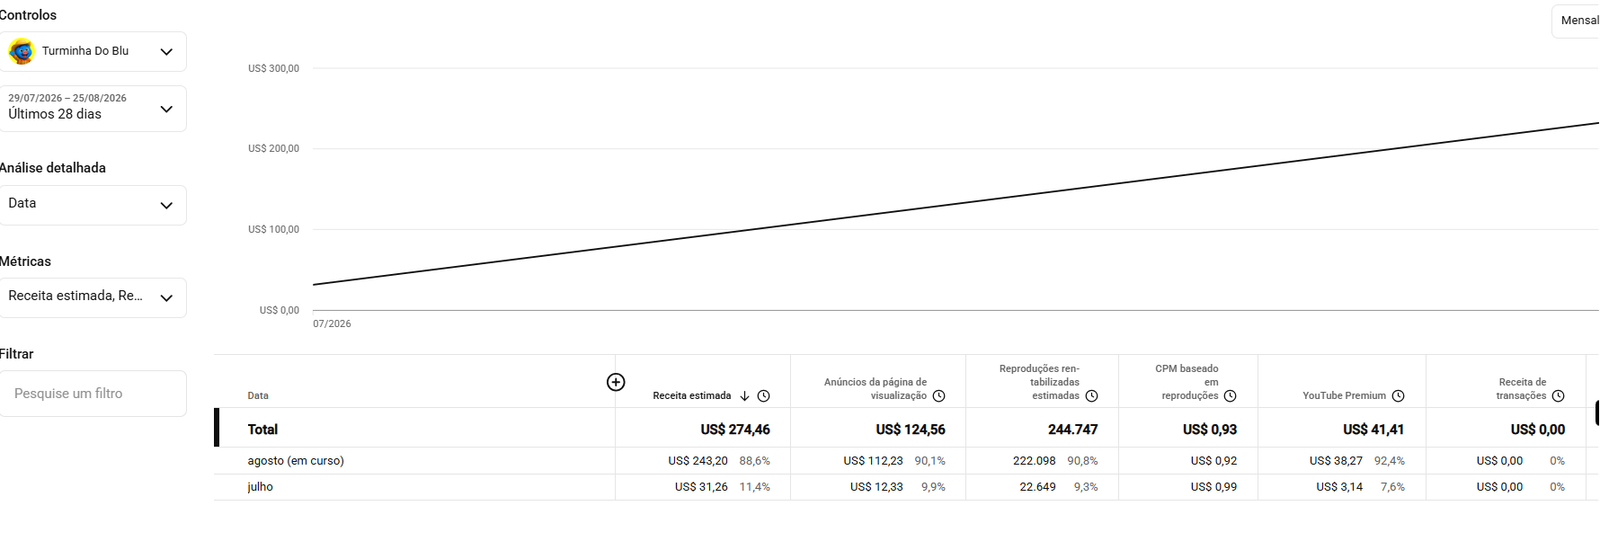1600x549 pixels.
Task: Click the clock icon for Reproduções rentabilizadas estimadas
Action: click(x=1092, y=396)
